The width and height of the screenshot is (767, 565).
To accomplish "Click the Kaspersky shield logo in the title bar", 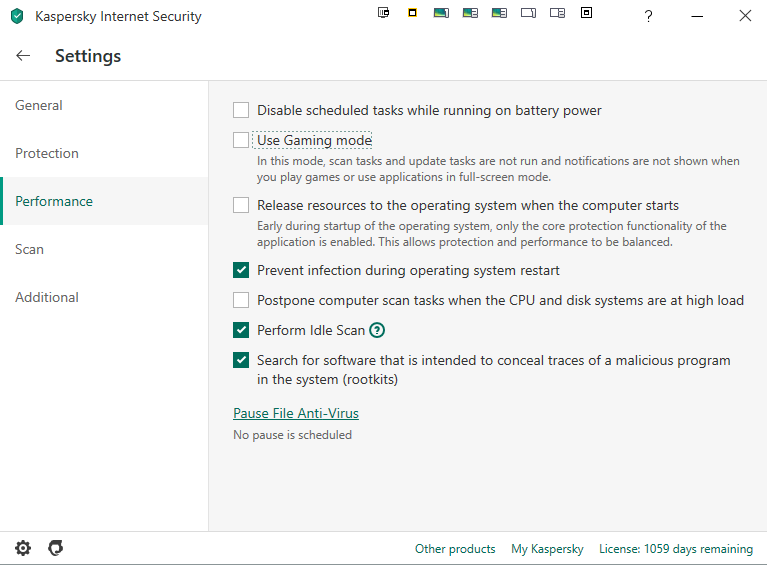I will coord(16,16).
